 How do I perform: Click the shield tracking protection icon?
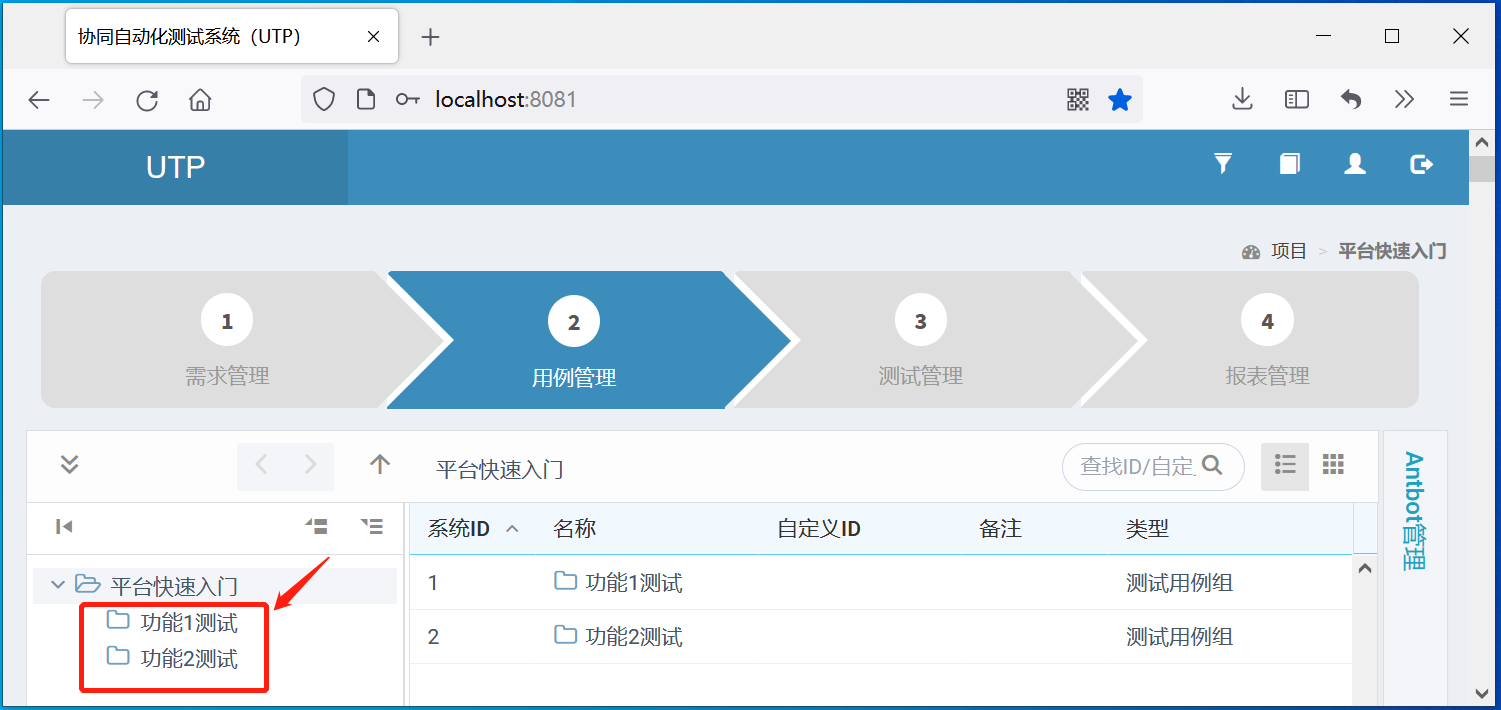coord(324,99)
